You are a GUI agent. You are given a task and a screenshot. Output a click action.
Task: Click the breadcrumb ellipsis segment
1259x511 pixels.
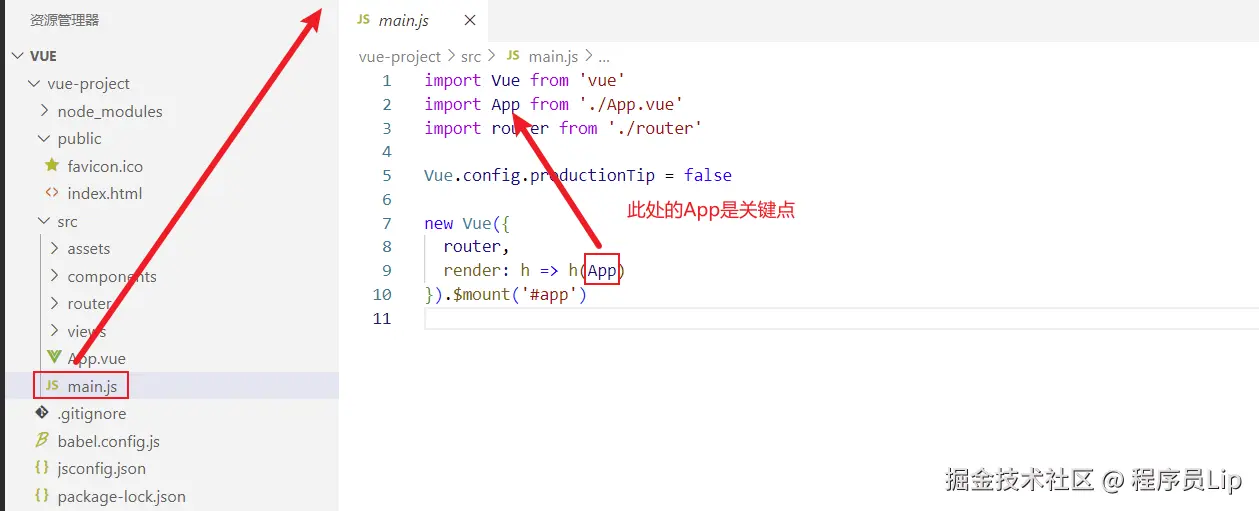tap(604, 57)
